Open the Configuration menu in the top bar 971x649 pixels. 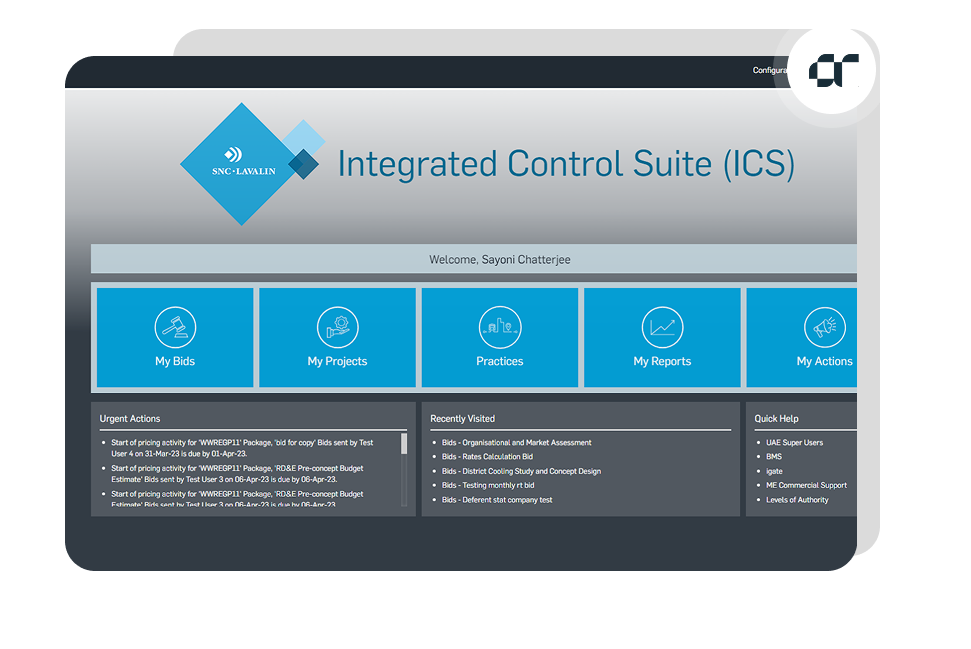point(772,70)
